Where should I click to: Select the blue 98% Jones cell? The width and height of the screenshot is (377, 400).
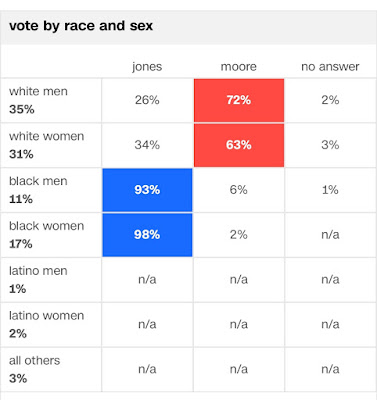[x=147, y=235]
